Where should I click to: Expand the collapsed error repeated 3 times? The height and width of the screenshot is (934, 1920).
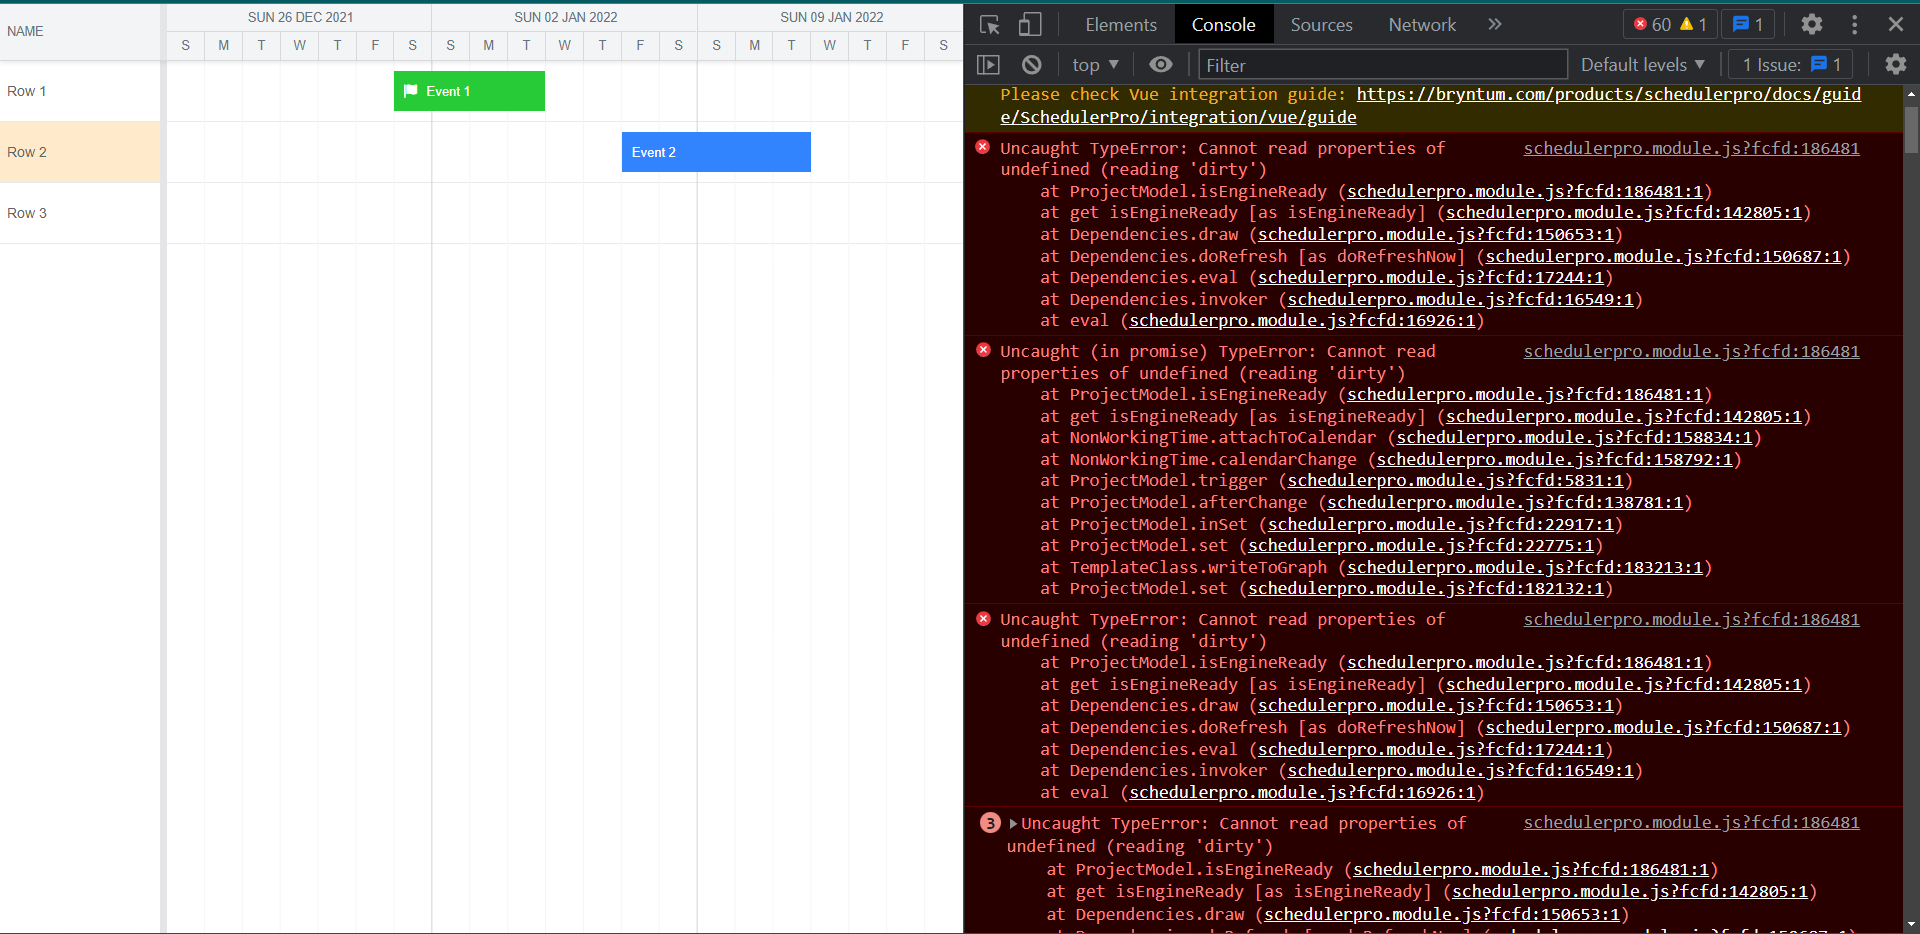[1012, 823]
